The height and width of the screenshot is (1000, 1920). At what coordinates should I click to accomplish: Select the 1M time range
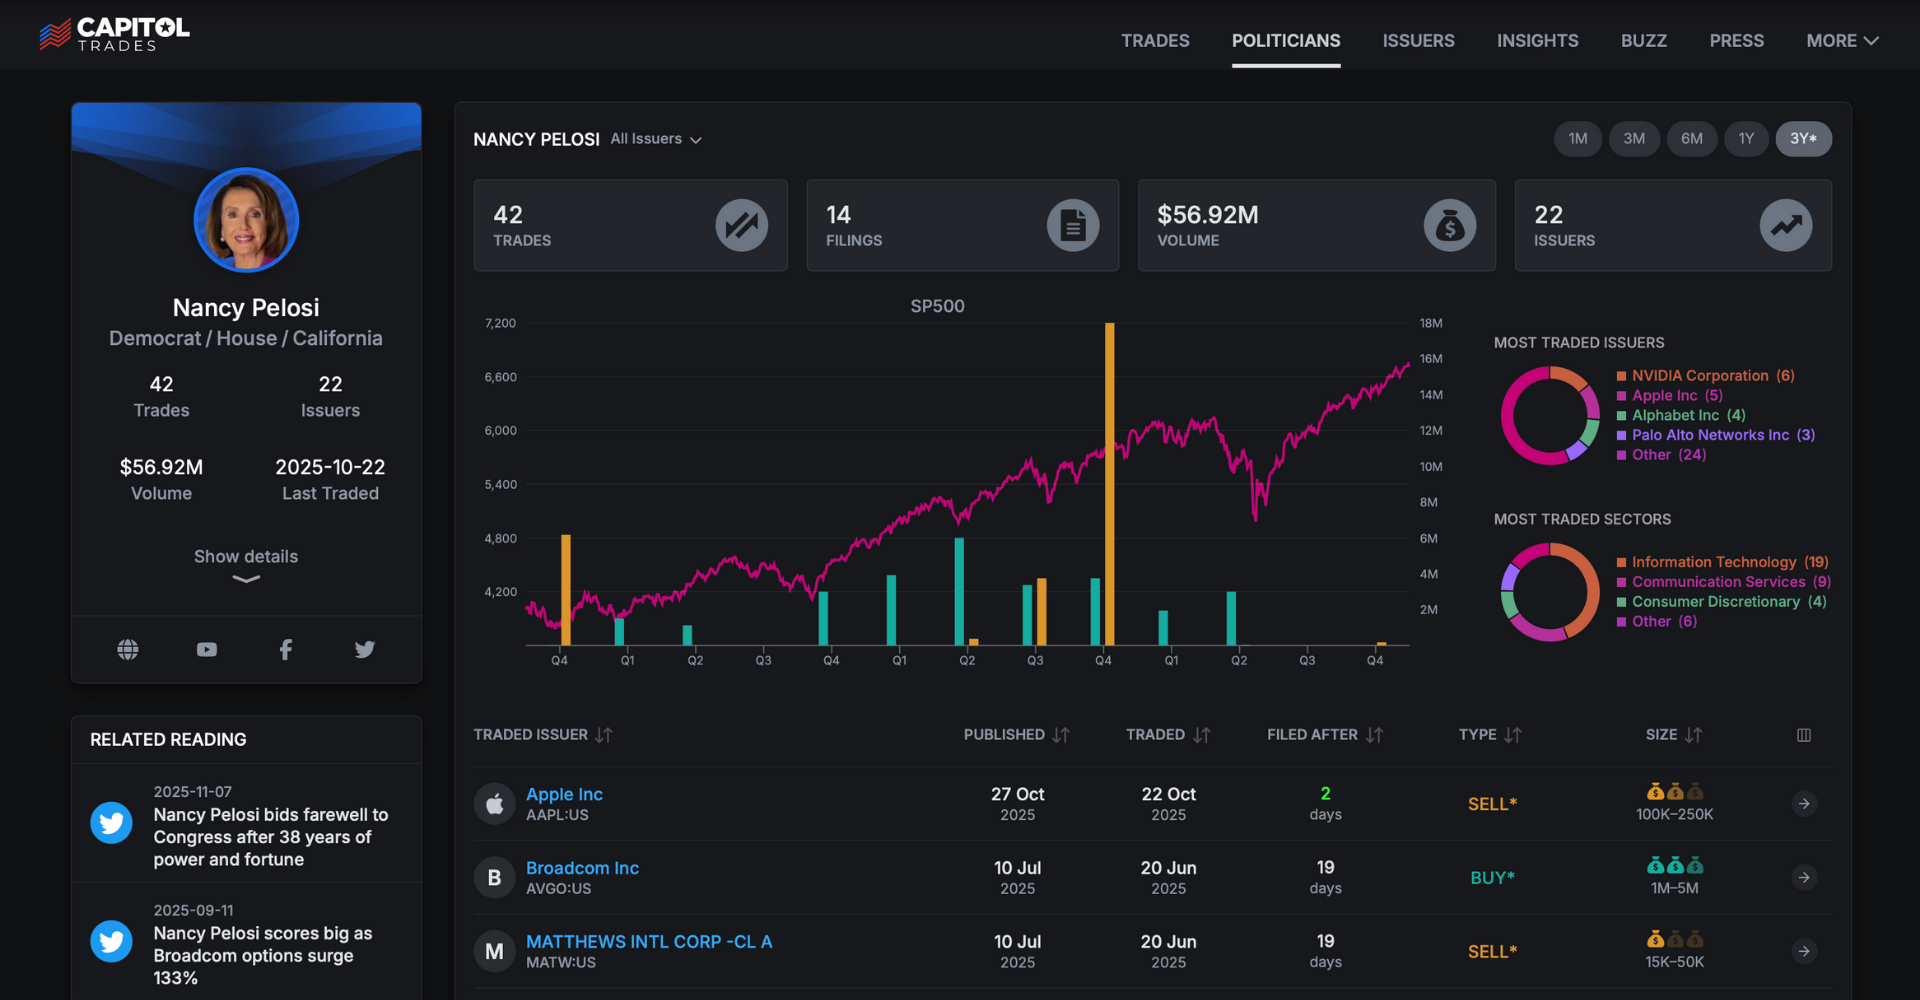pos(1578,139)
